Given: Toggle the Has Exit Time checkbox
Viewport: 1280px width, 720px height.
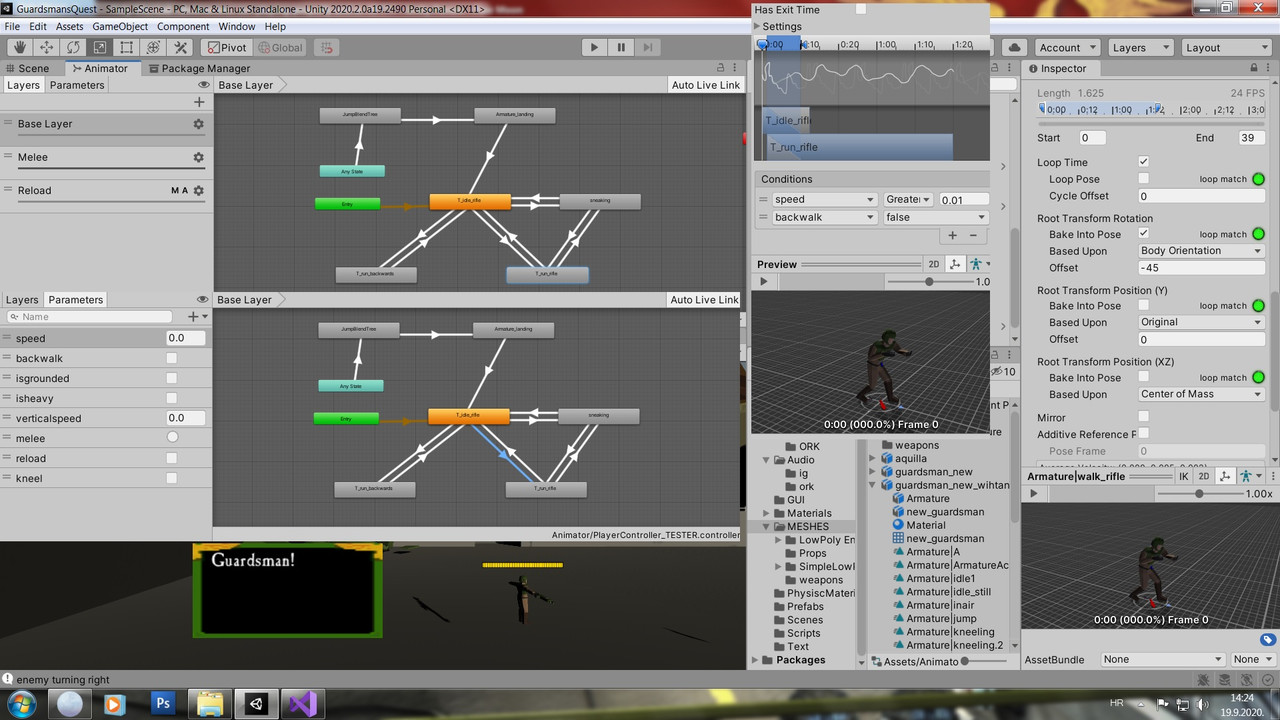Looking at the screenshot, I should [861, 9].
